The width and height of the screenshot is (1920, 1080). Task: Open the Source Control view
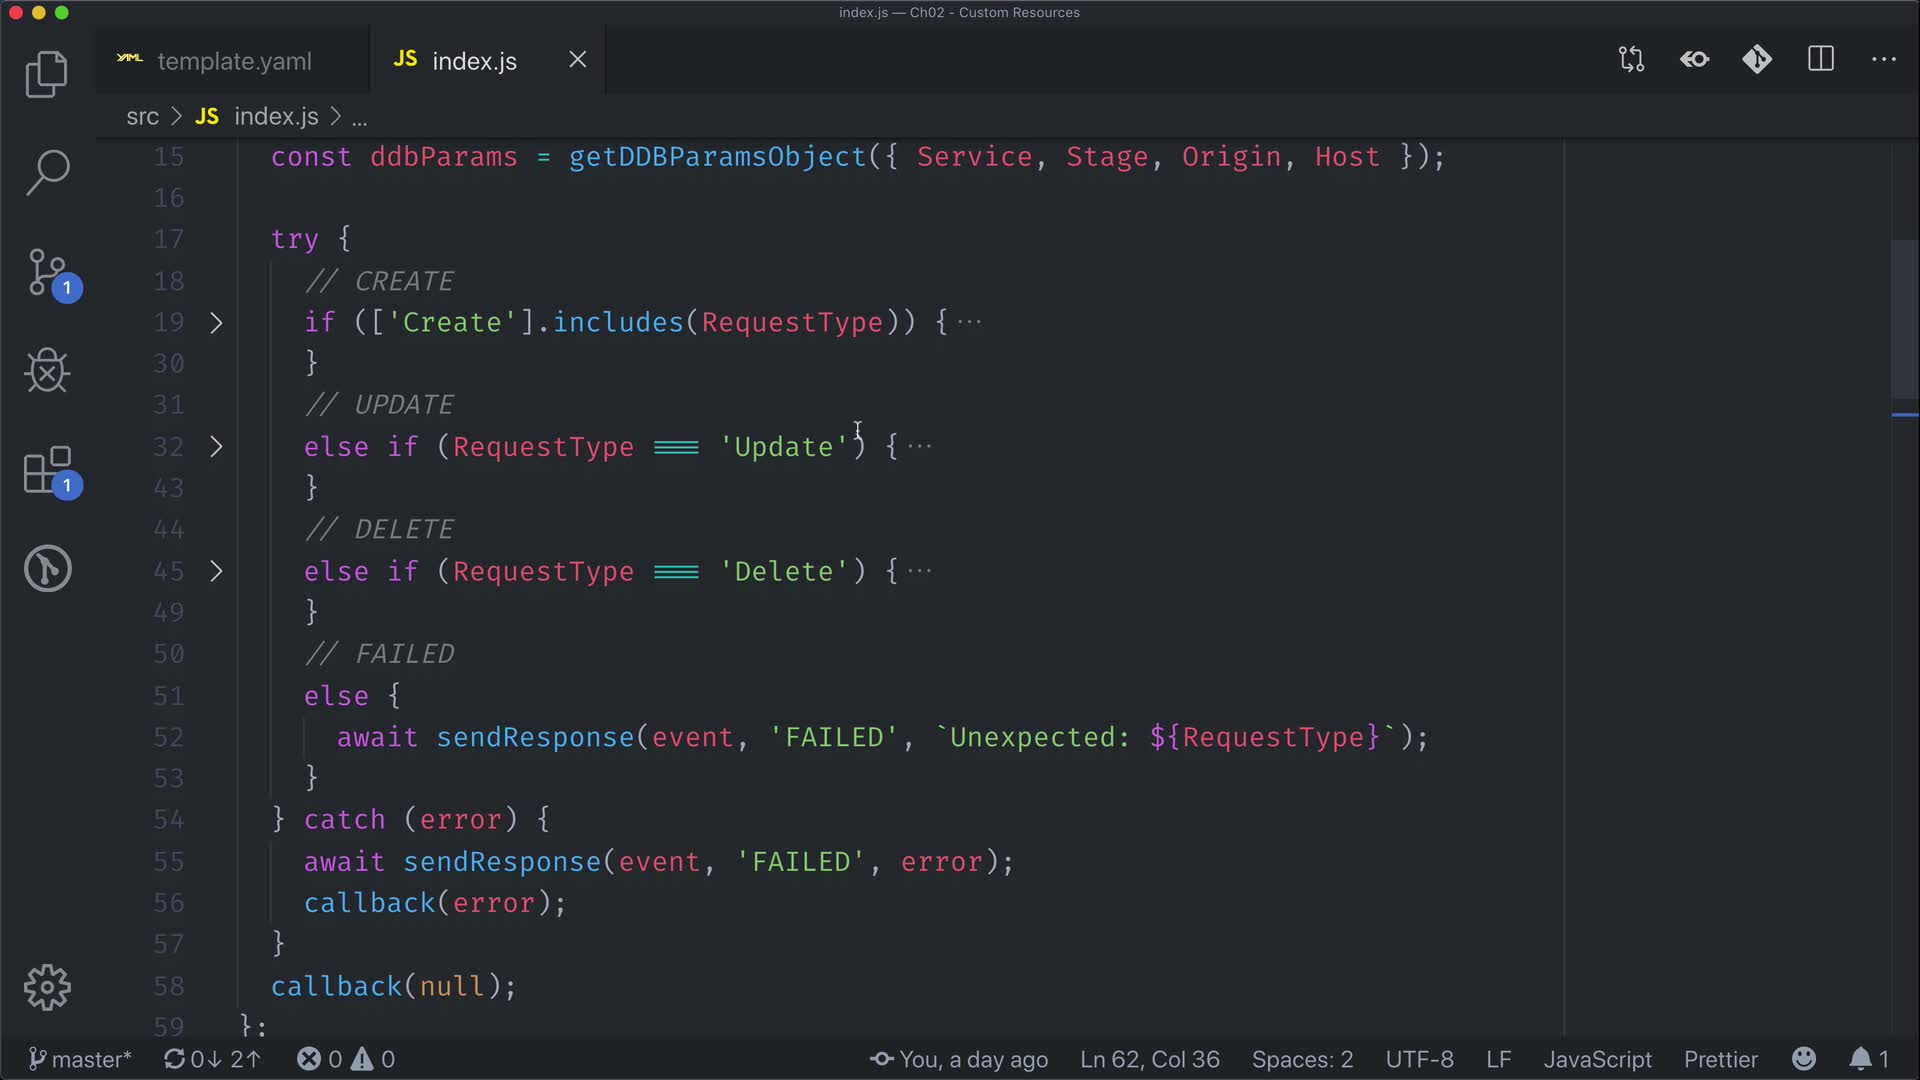48,272
